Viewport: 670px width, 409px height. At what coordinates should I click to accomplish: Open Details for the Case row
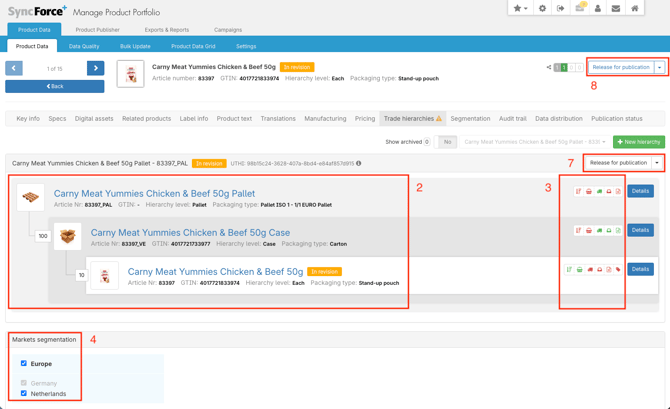[x=640, y=230]
